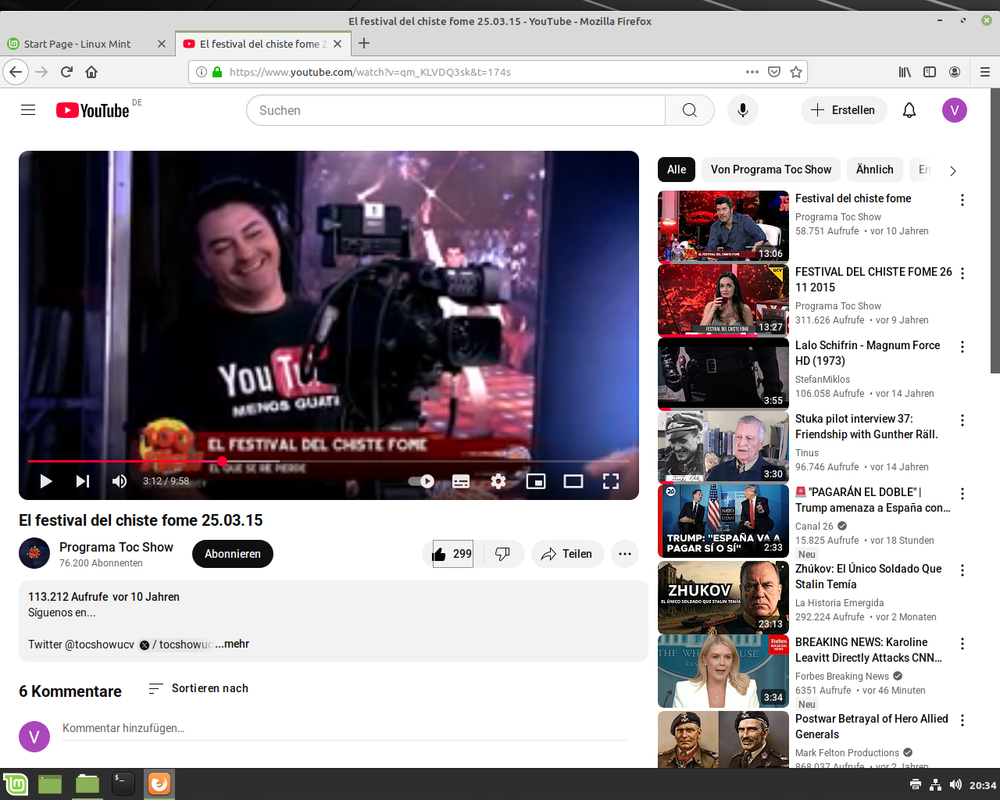Image resolution: width=1000 pixels, height=800 pixels.
Task: Go to YouTube home logo
Action: point(93,110)
